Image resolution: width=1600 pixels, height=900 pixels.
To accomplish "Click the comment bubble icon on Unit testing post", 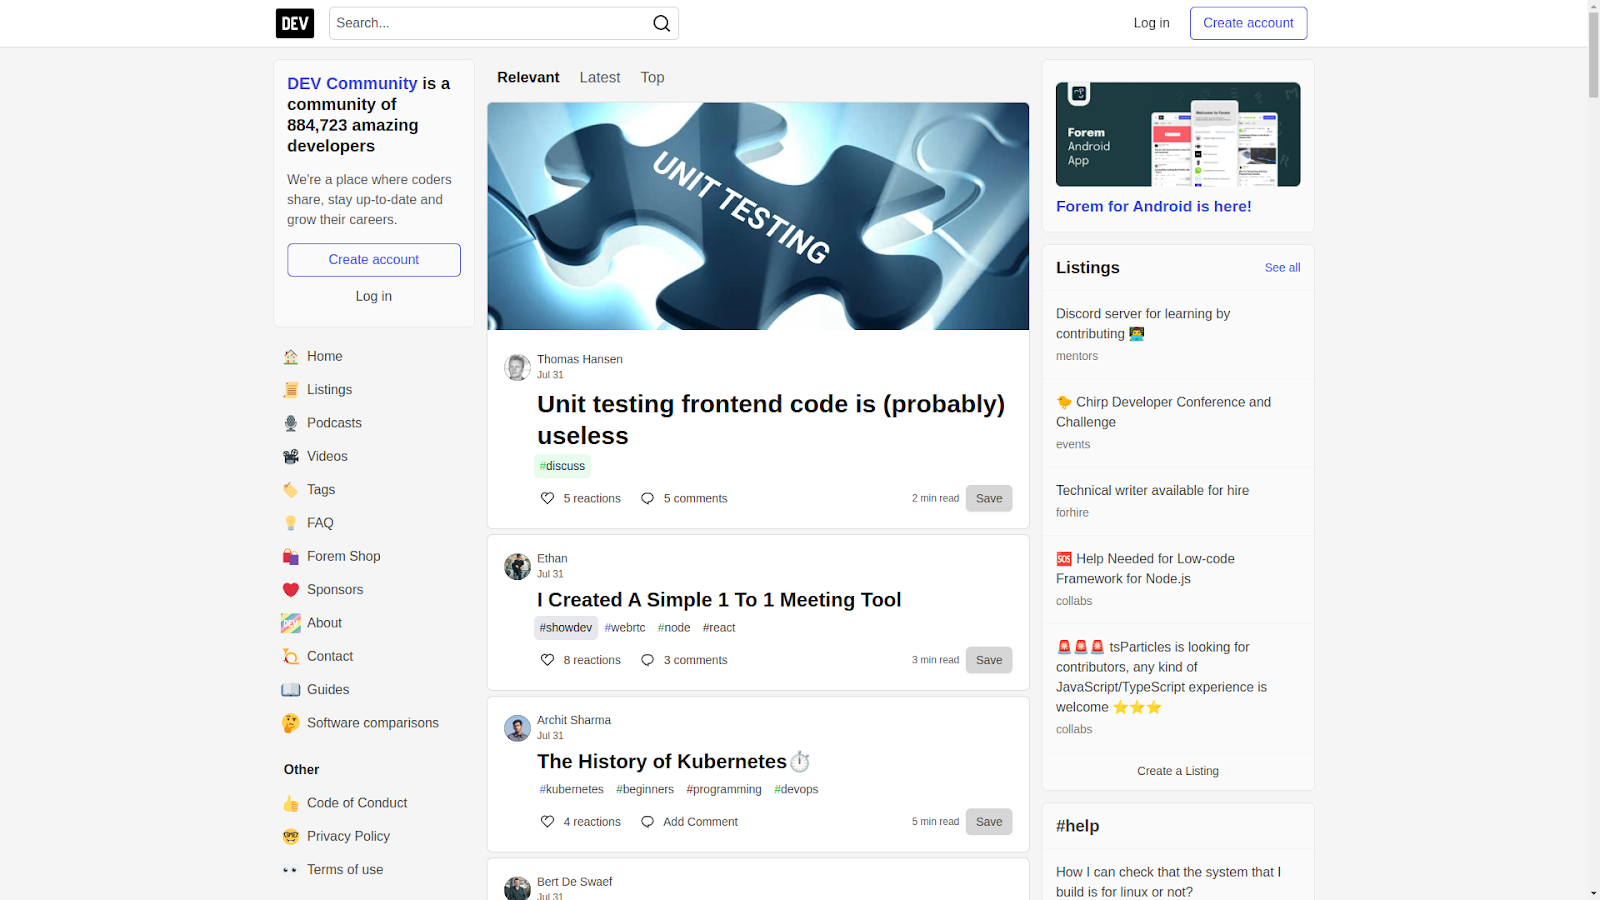I will pos(647,498).
